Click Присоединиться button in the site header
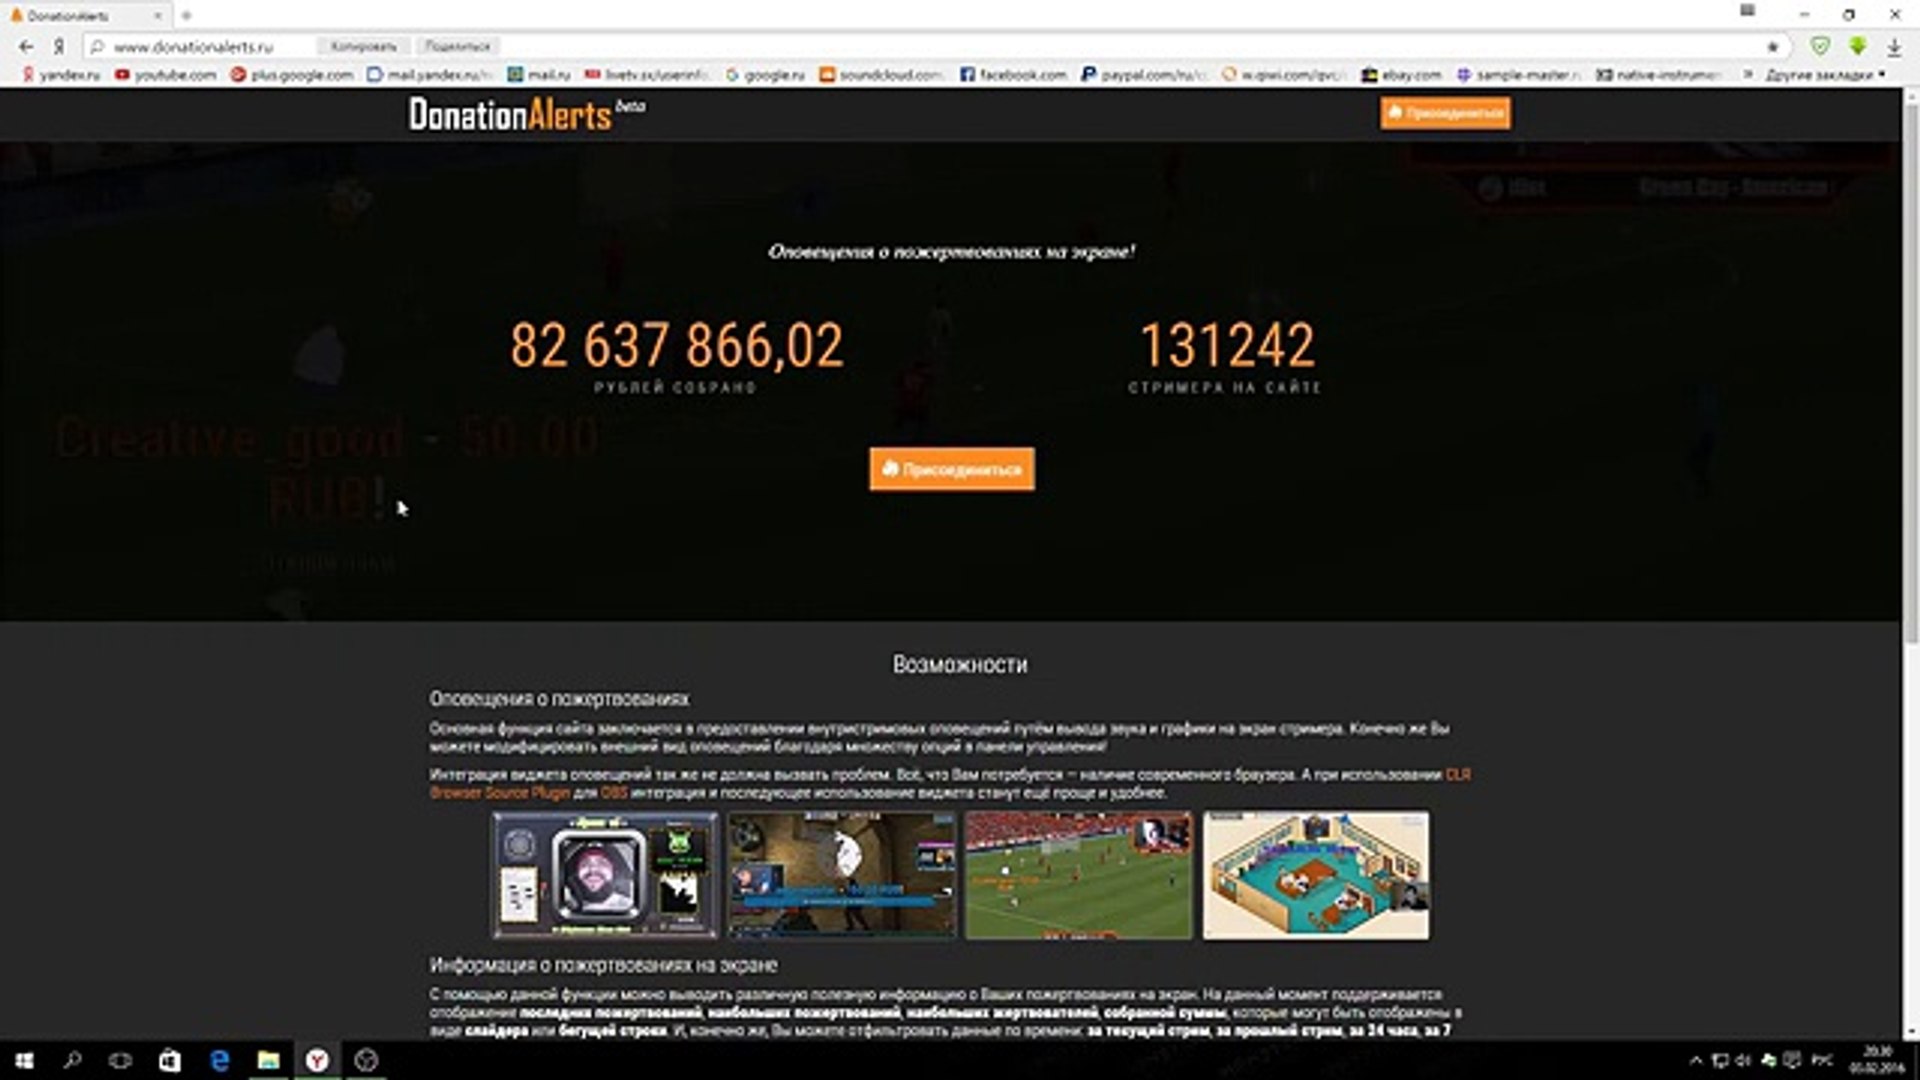Image resolution: width=1920 pixels, height=1080 pixels. tap(1445, 113)
